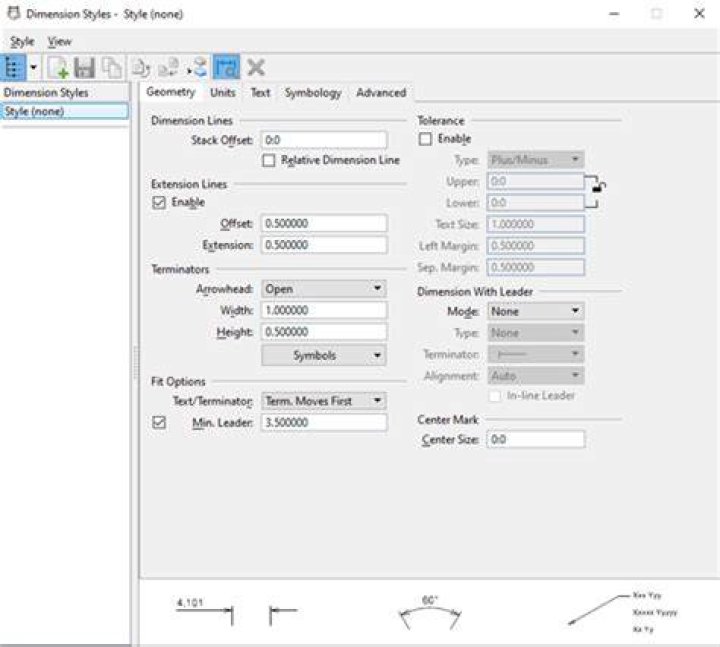Switch to the Units tab

(223, 93)
